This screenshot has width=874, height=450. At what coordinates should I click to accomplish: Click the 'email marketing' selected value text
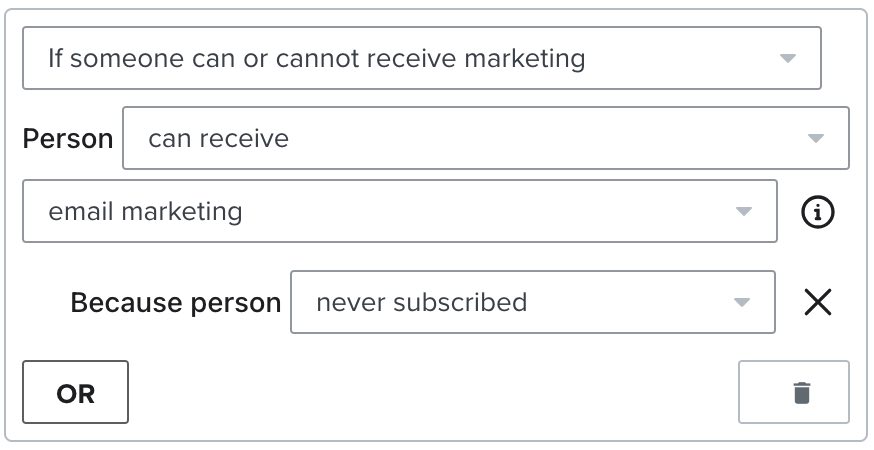145,211
